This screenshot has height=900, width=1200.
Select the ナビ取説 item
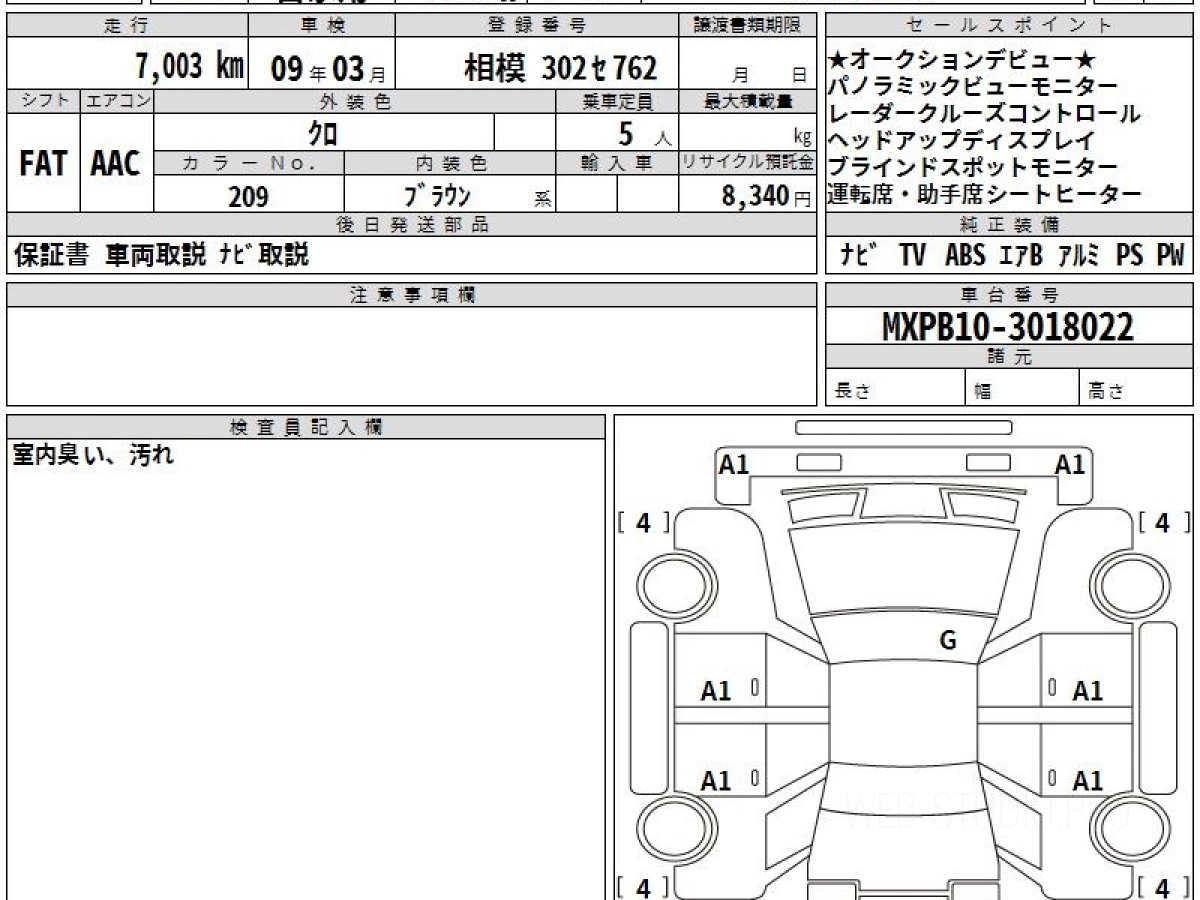(265, 256)
